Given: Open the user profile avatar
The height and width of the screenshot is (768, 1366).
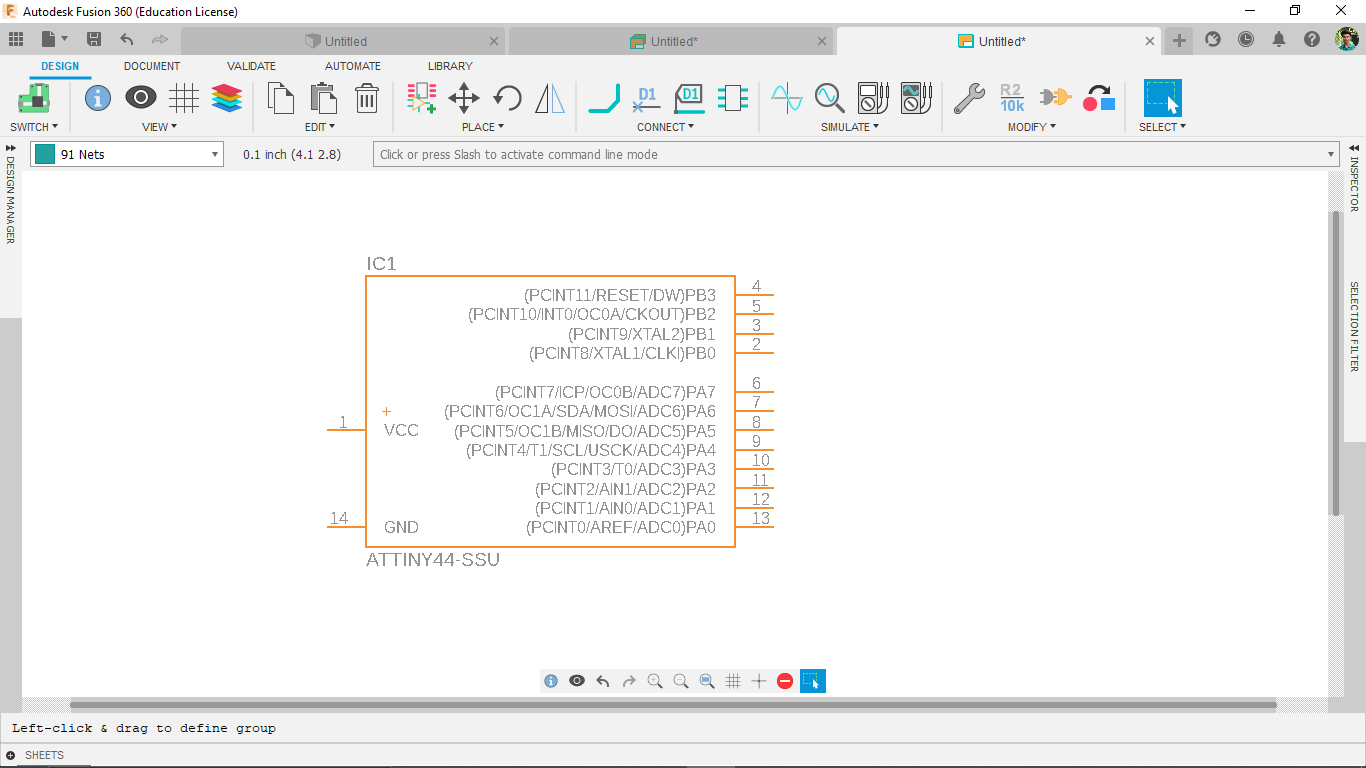Looking at the screenshot, I should click(x=1347, y=39).
